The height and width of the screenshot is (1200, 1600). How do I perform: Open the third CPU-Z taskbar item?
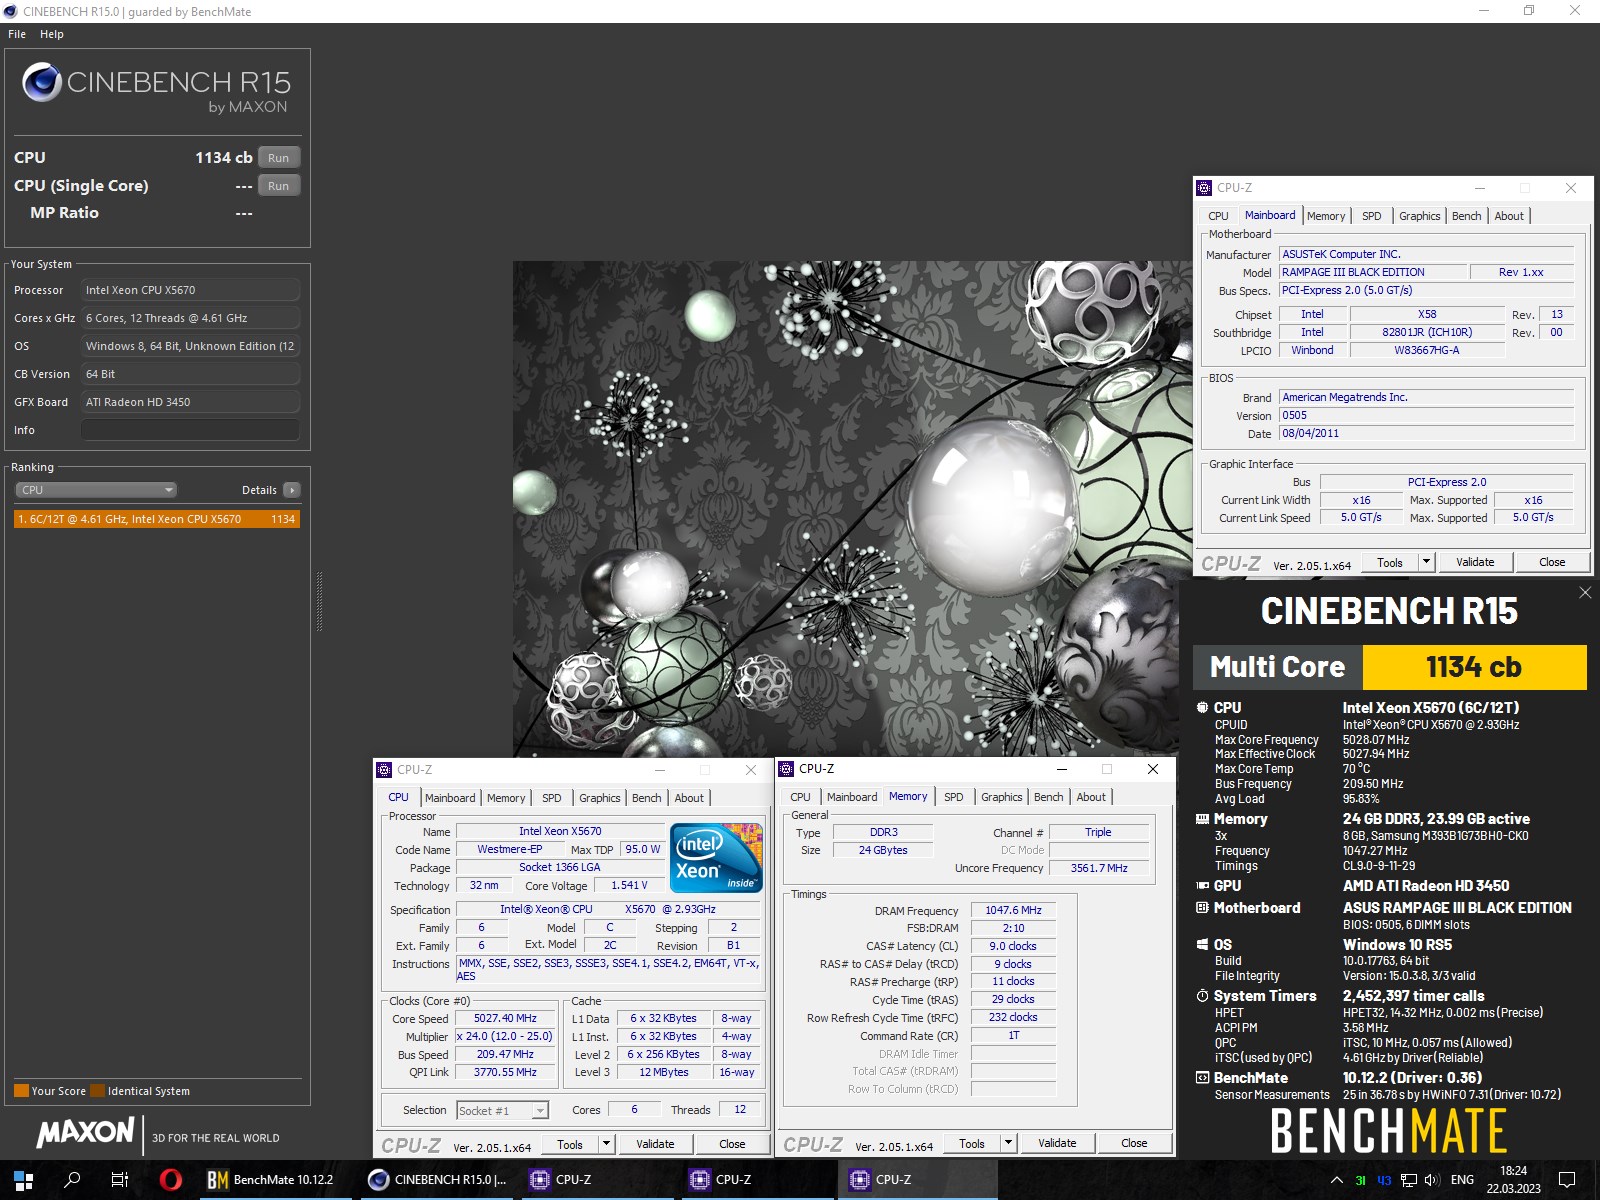pos(918,1180)
